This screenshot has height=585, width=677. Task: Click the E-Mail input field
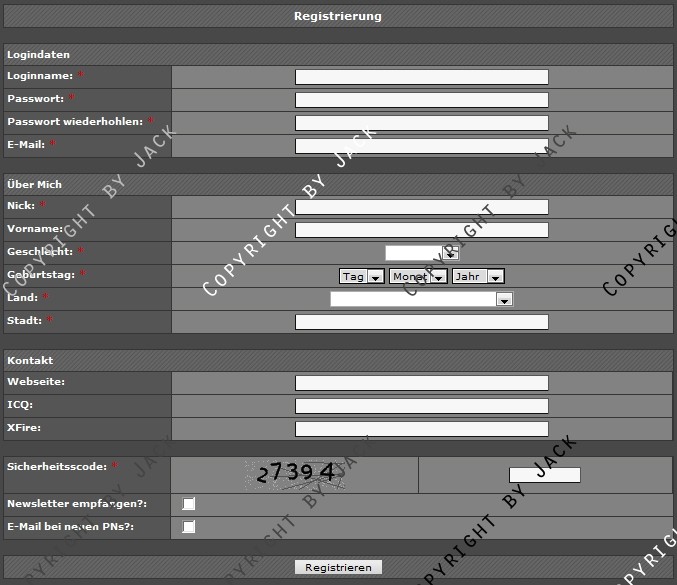pyautogui.click(x=422, y=146)
